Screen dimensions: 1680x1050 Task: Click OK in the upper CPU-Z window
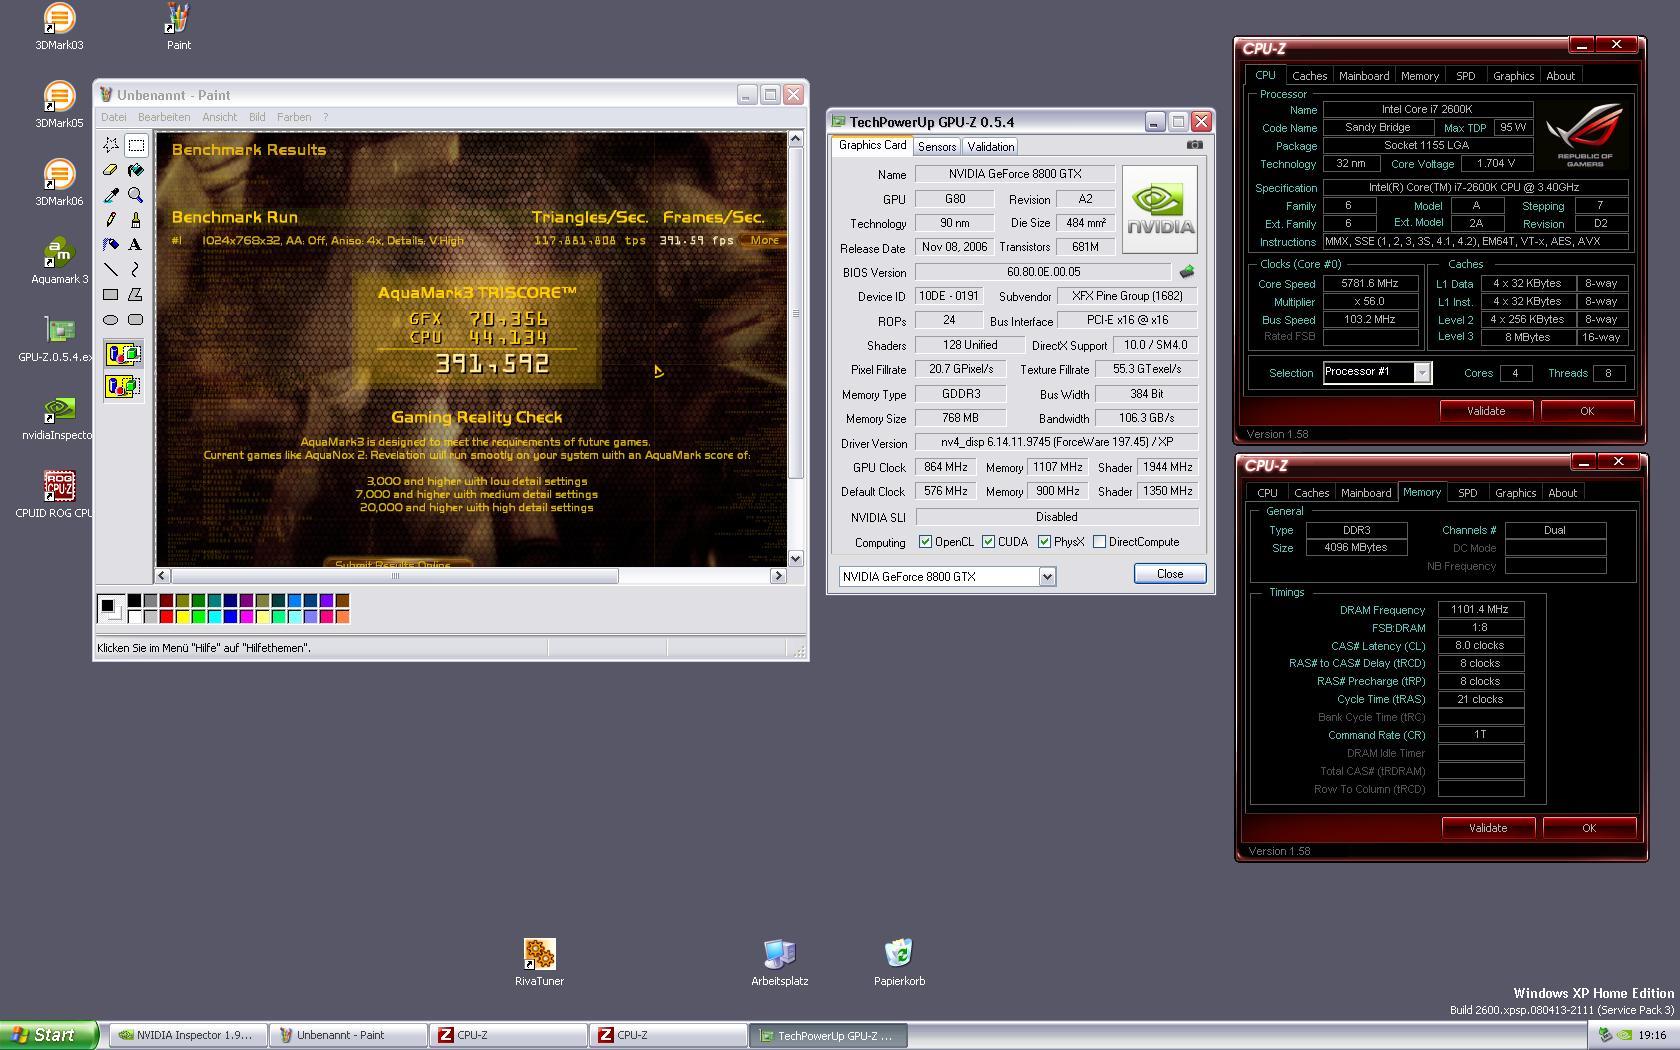[x=1587, y=411]
